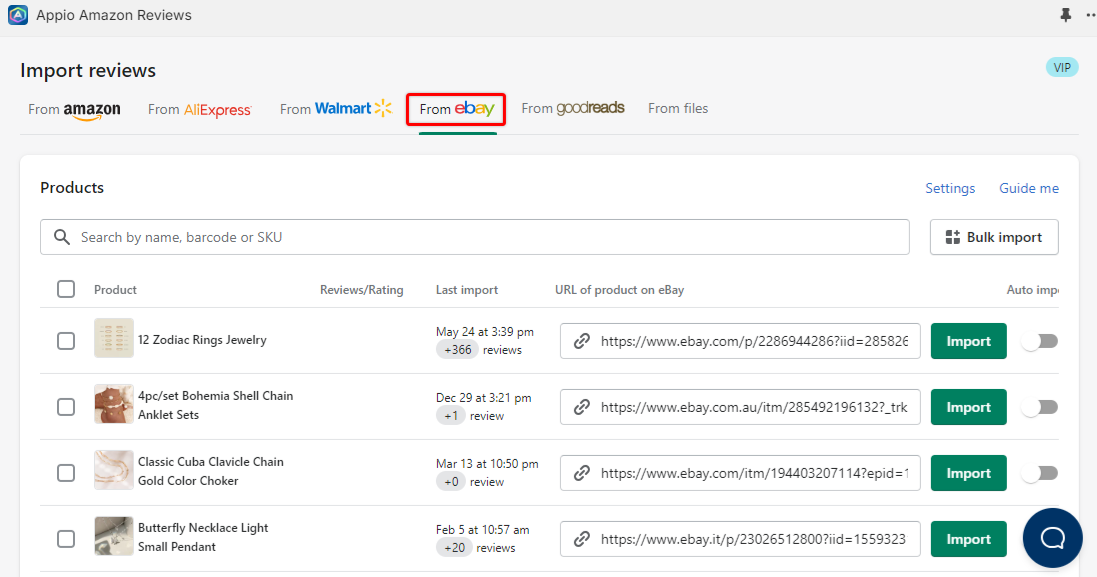
Task: Click the search magnifier icon
Action: pos(62,237)
